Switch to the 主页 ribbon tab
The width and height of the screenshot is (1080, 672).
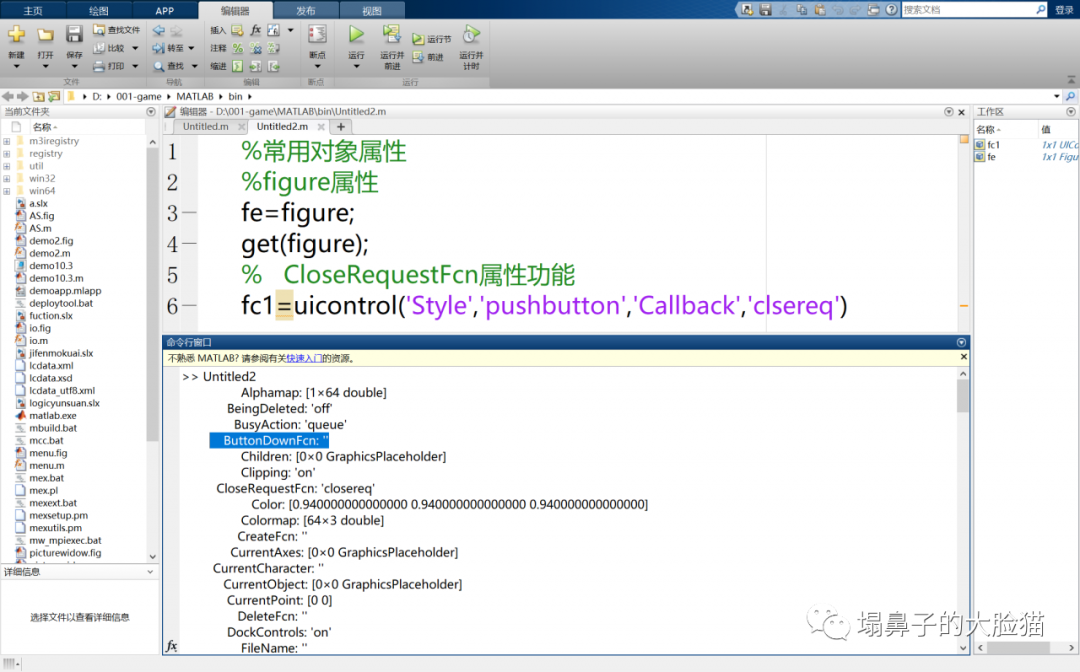33,9
